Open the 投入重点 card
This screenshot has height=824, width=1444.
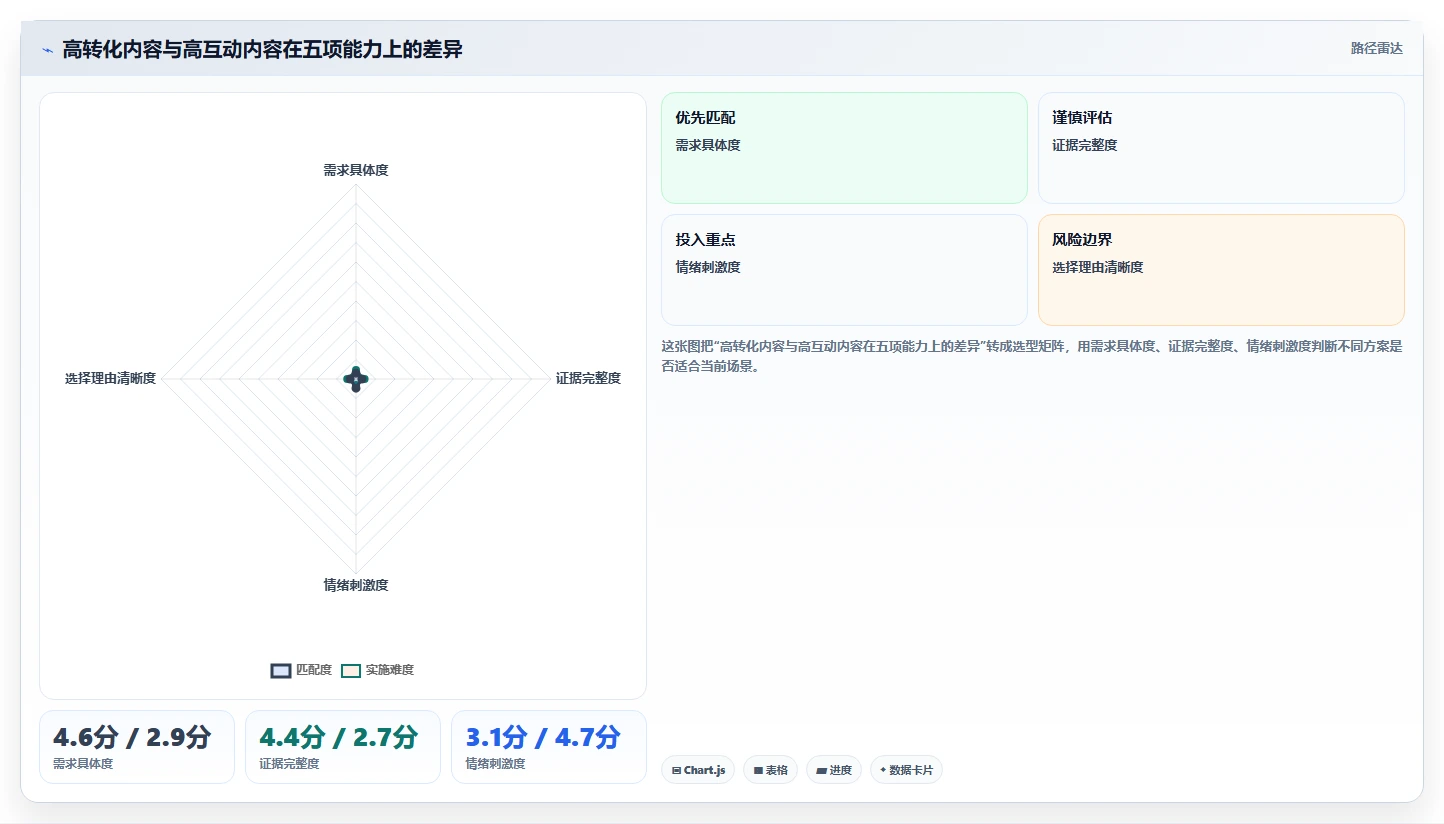[x=844, y=270]
